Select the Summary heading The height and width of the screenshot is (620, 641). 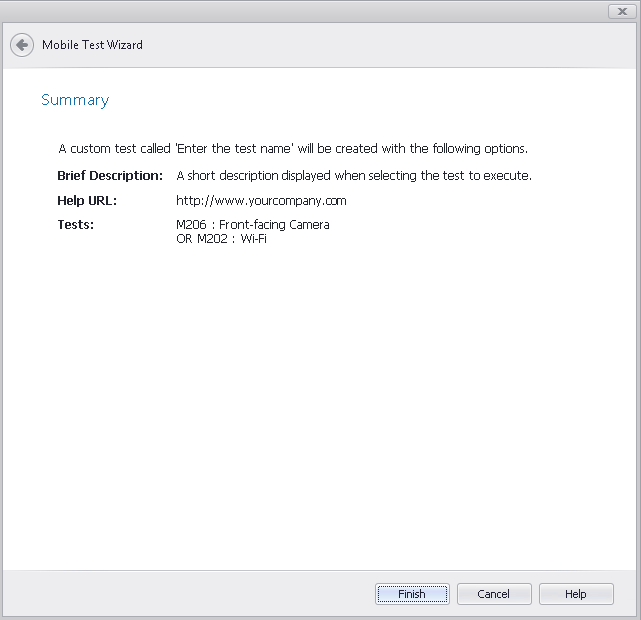point(75,100)
